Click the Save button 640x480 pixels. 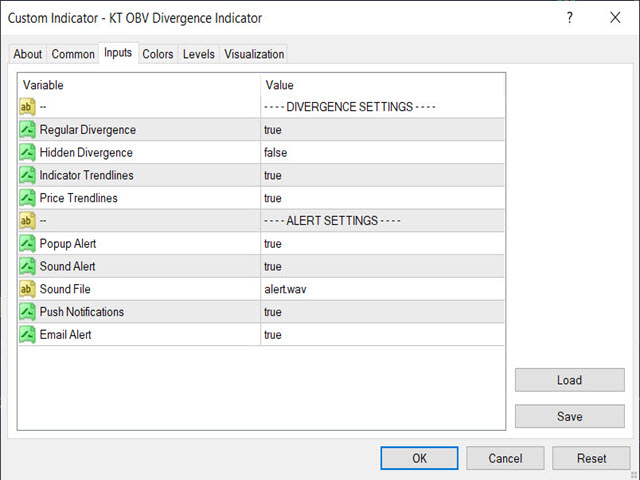coord(570,416)
